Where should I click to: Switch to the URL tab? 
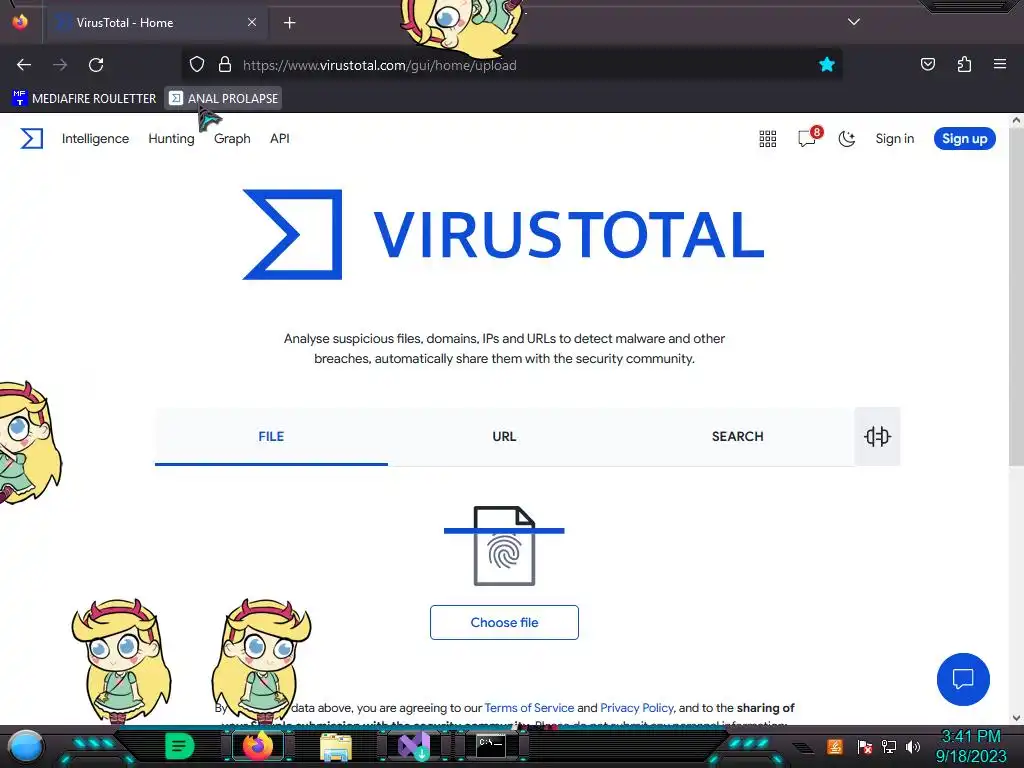coord(504,436)
